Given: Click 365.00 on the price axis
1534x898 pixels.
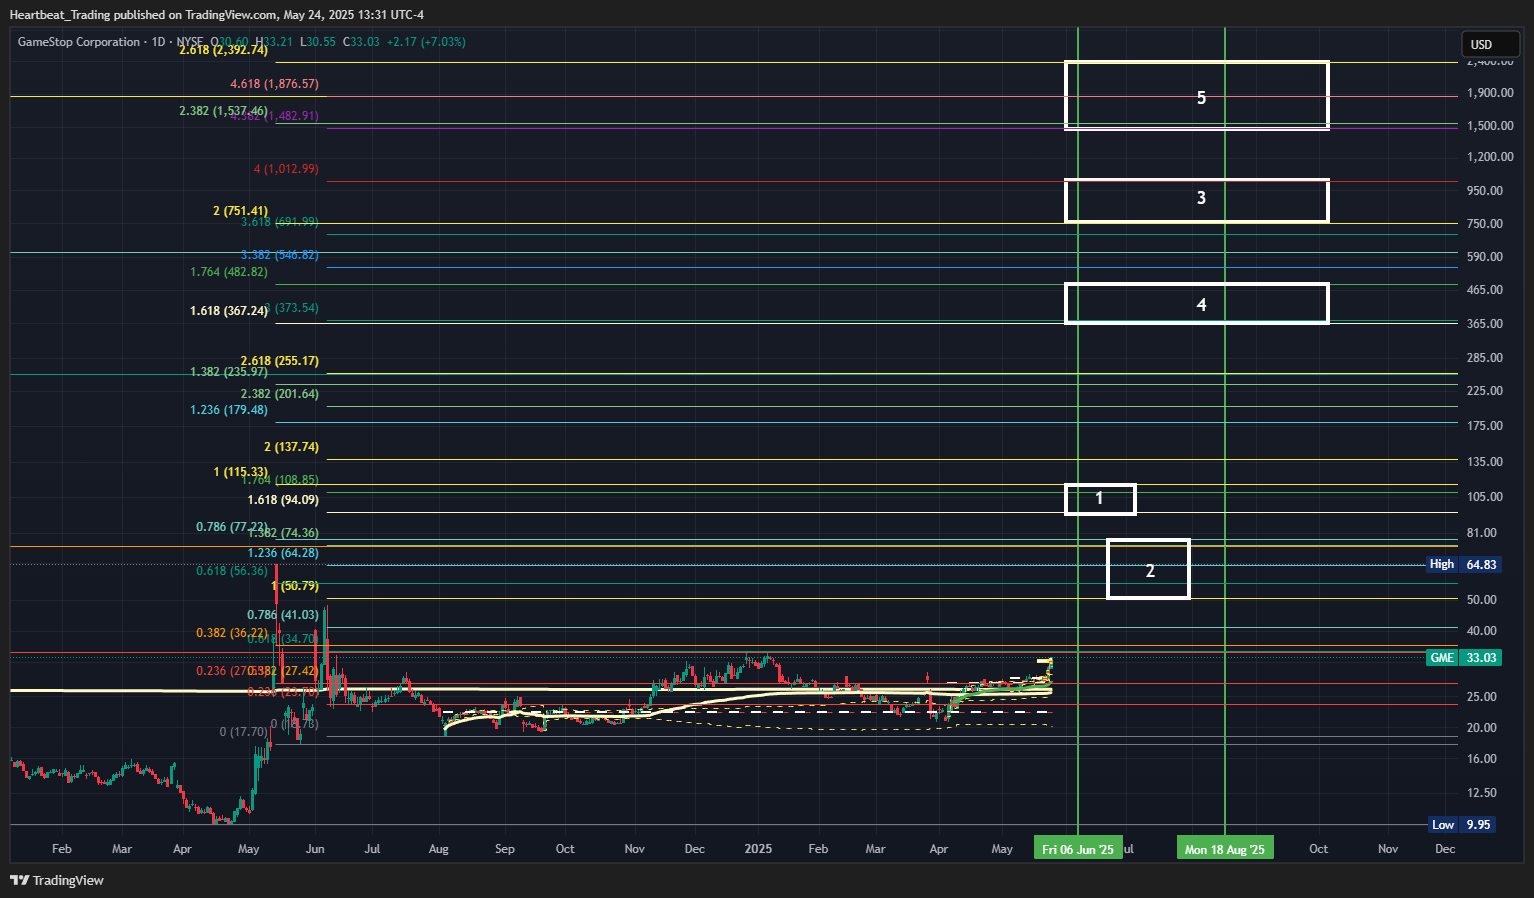Looking at the screenshot, I should click(x=1485, y=324).
